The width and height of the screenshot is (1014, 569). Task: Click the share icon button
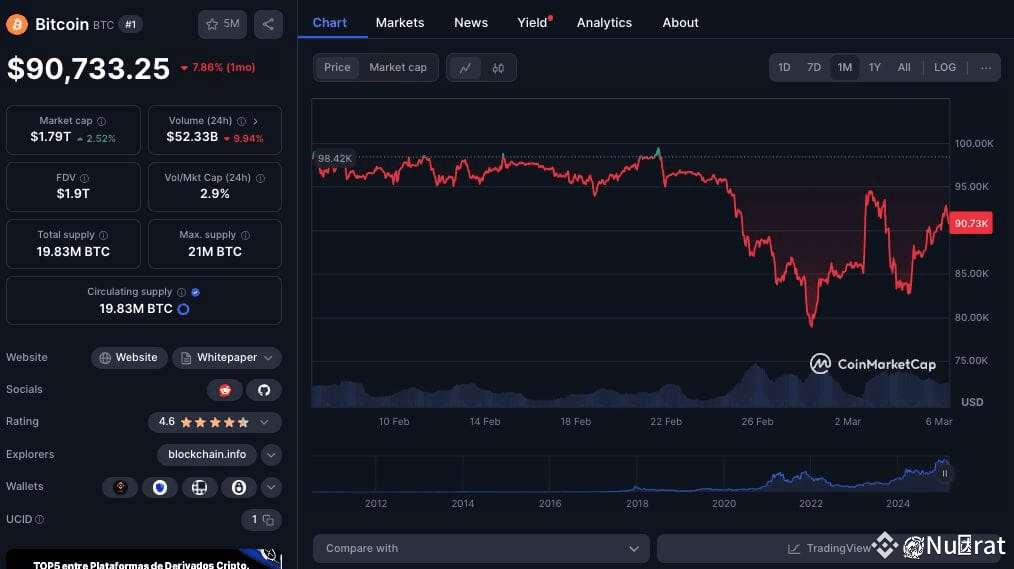tap(268, 25)
